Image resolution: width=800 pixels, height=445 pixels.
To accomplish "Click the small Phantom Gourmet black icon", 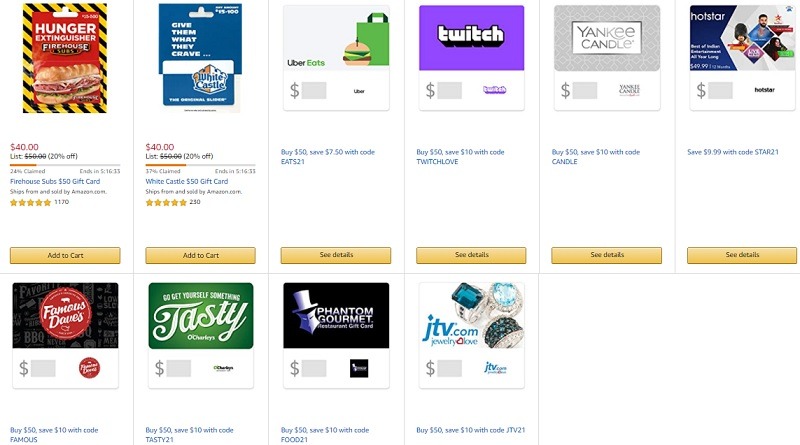I will 359,368.
